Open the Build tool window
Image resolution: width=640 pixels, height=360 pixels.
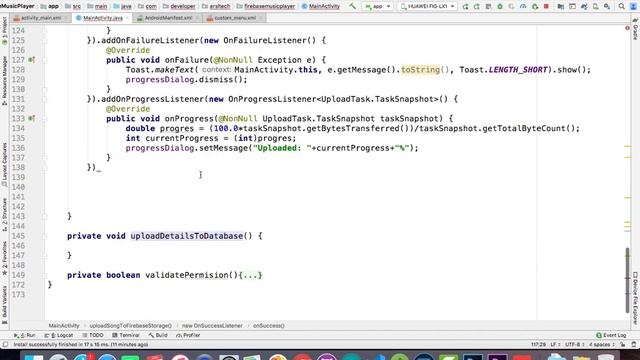[158, 335]
